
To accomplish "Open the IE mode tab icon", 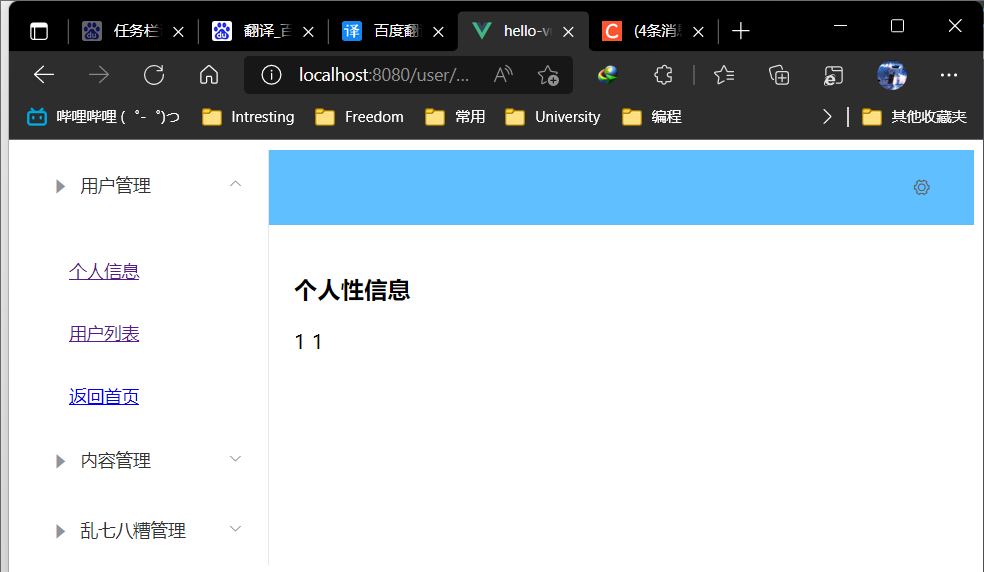I will pos(833,75).
